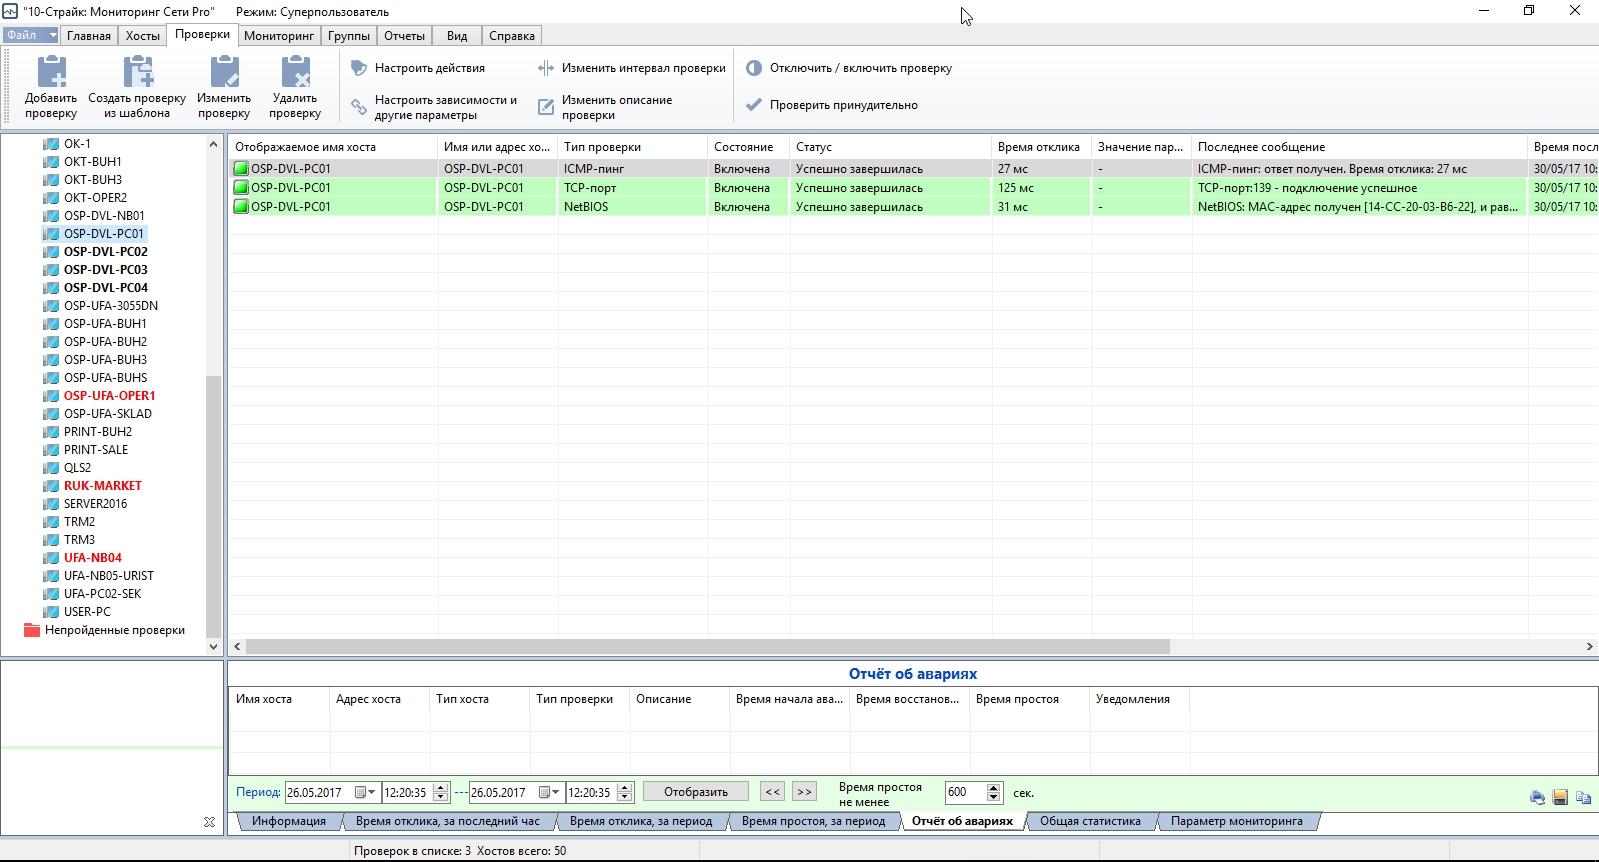The height and width of the screenshot is (862, 1599).
Task: Open Время отклика, за последний час tab
Action: tap(448, 821)
